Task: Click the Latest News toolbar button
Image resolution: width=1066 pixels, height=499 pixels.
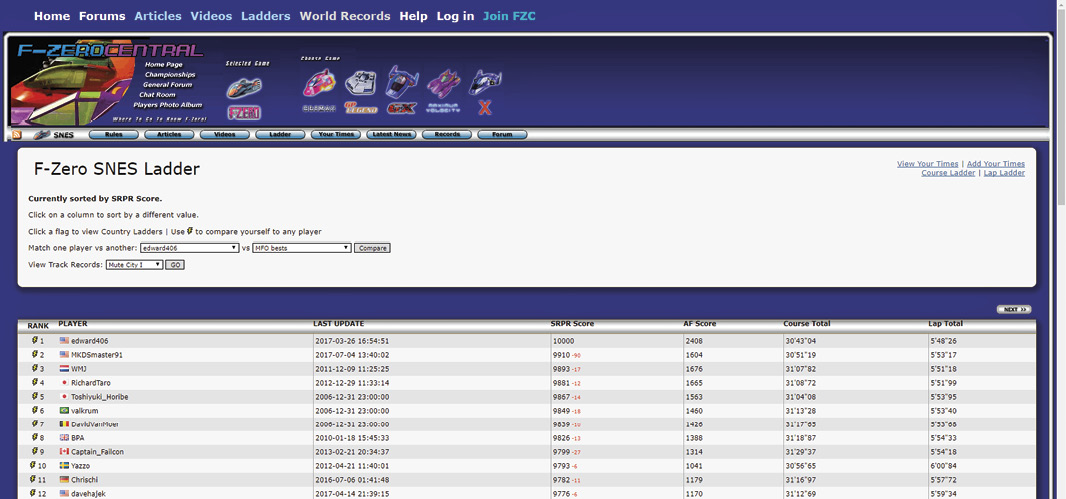Action: click(392, 135)
